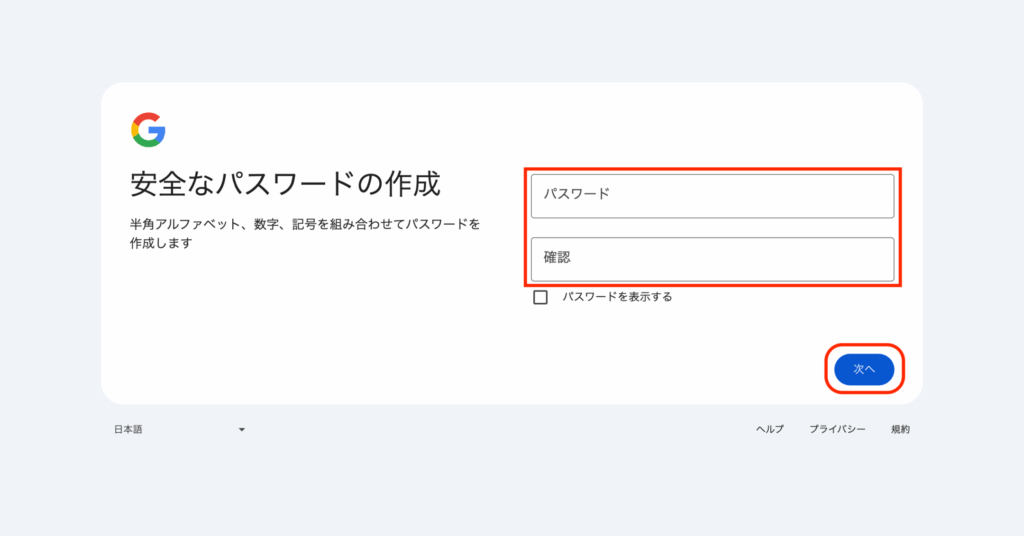Open the プライバシー link
The height and width of the screenshot is (536, 1024).
pos(837,430)
